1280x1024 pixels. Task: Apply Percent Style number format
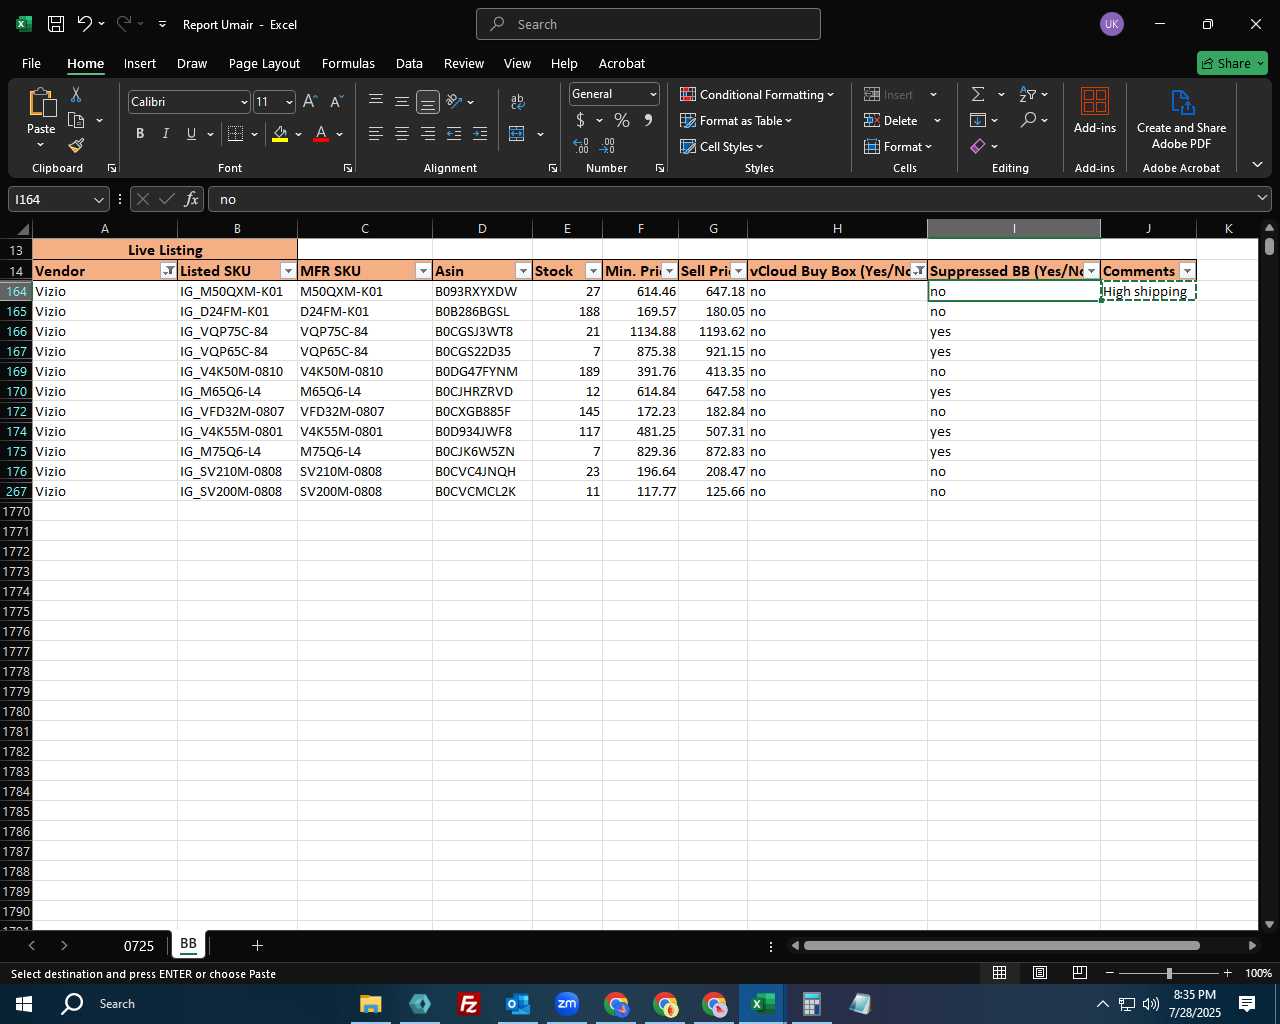[x=622, y=120]
